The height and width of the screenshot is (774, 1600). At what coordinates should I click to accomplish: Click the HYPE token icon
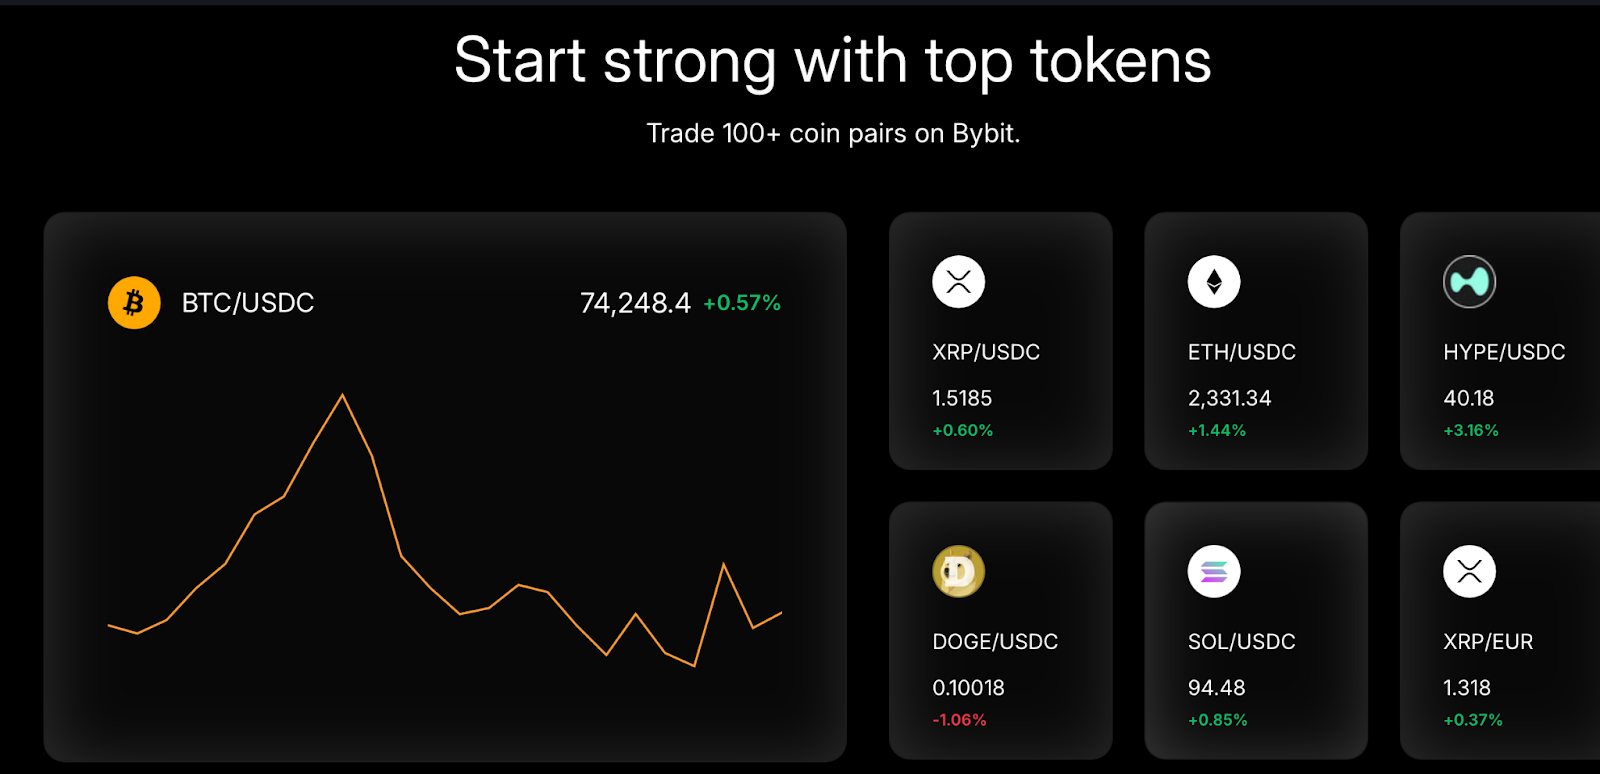[1469, 282]
